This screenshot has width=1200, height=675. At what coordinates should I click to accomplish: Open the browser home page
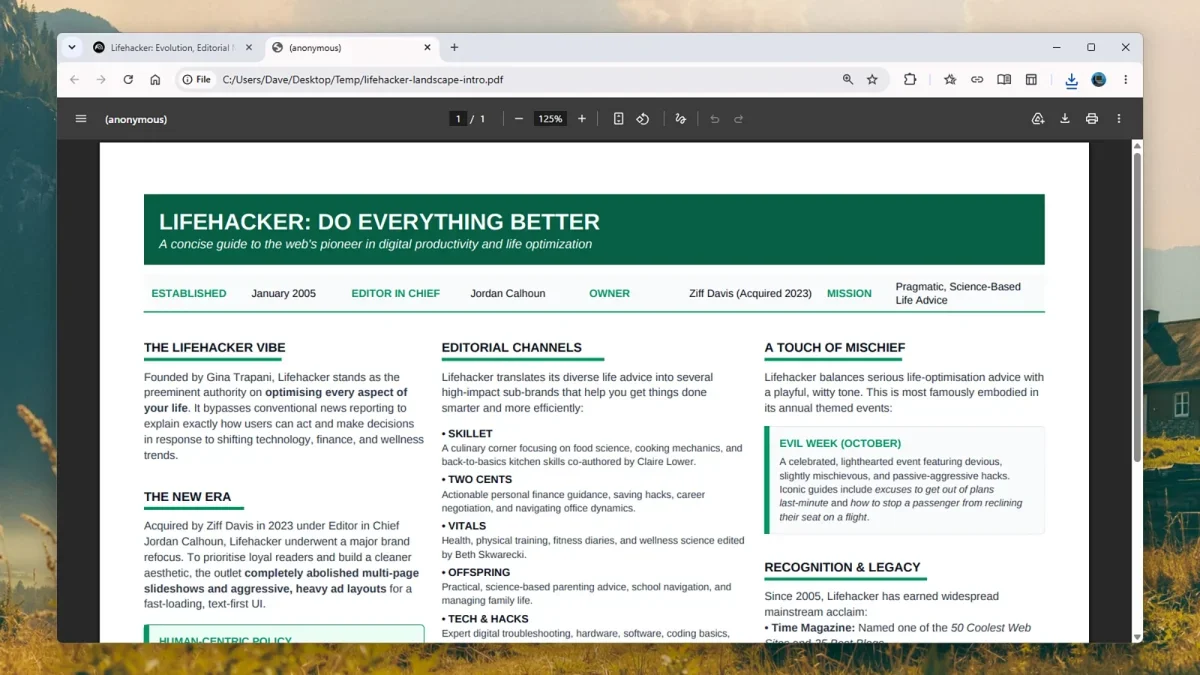click(155, 79)
